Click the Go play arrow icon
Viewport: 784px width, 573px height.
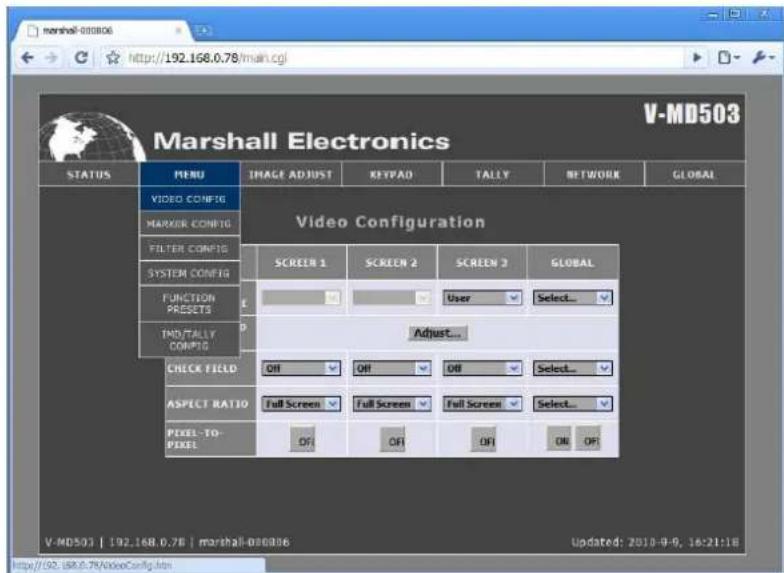(696, 58)
